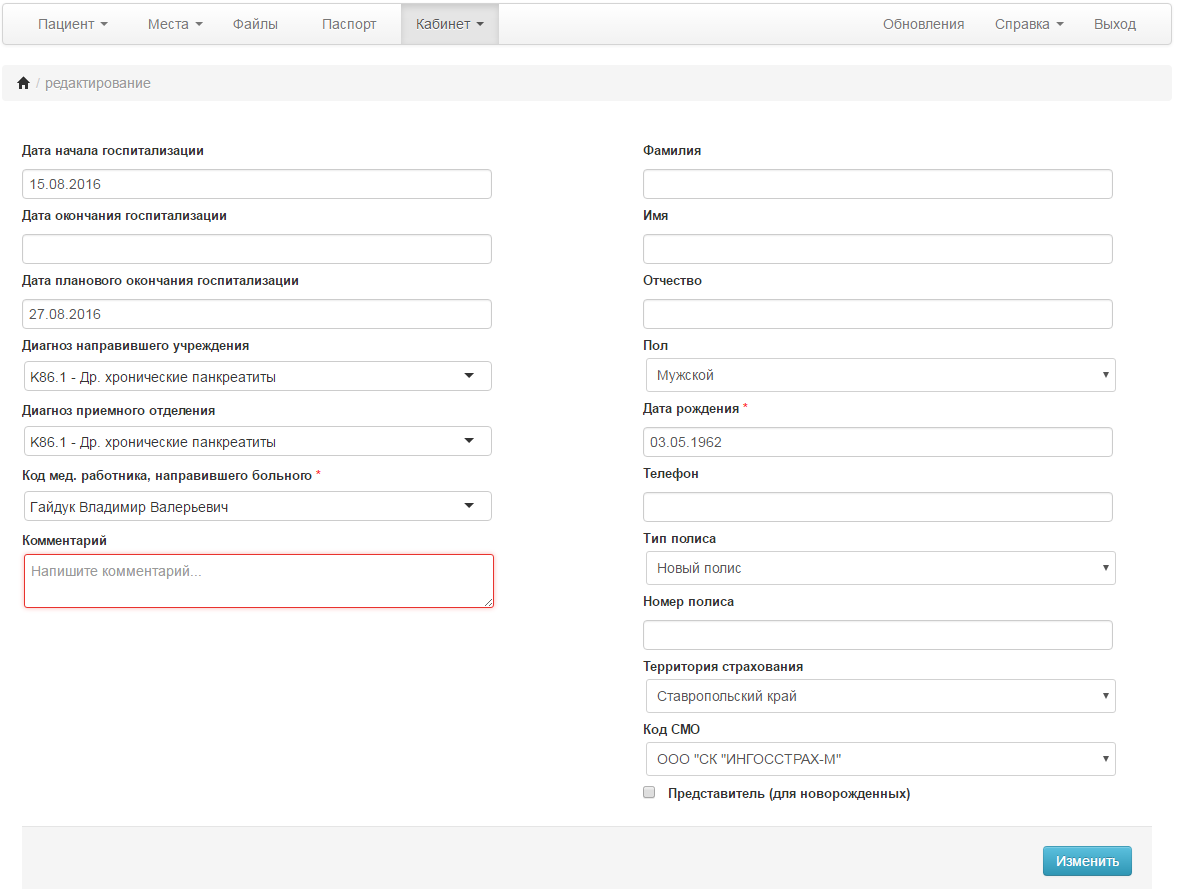Focus the Комментарий text area

pos(259,581)
